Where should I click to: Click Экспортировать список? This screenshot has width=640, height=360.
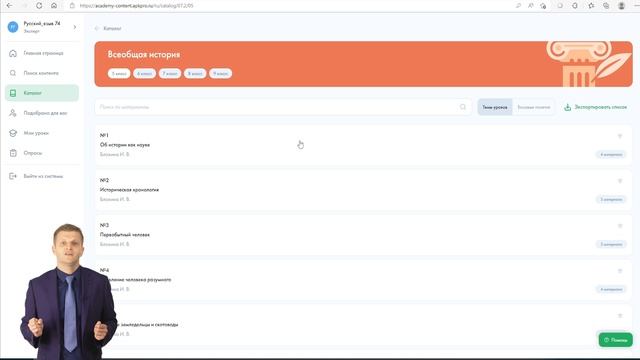click(596, 107)
